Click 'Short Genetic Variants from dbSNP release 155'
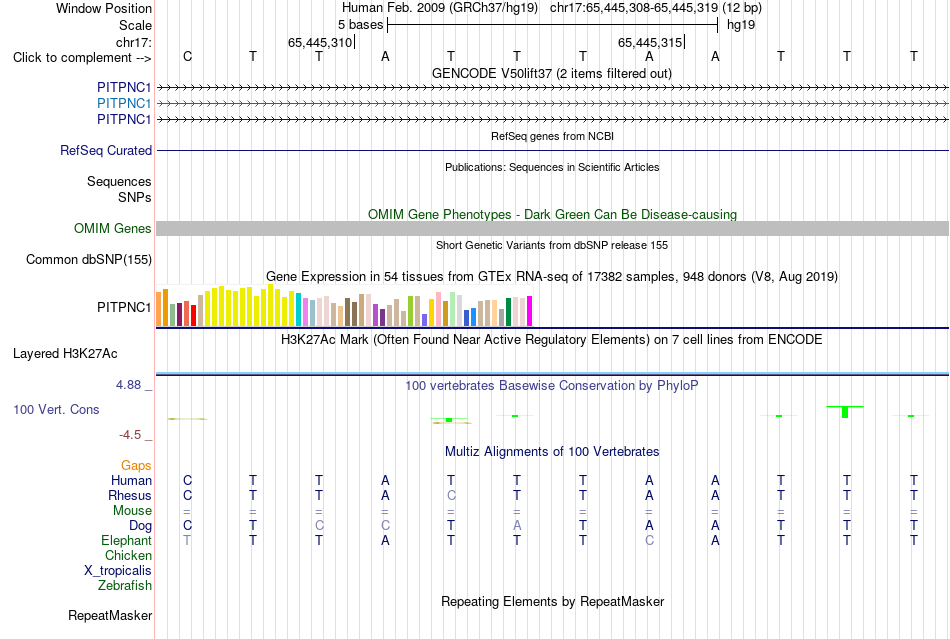 [x=552, y=245]
